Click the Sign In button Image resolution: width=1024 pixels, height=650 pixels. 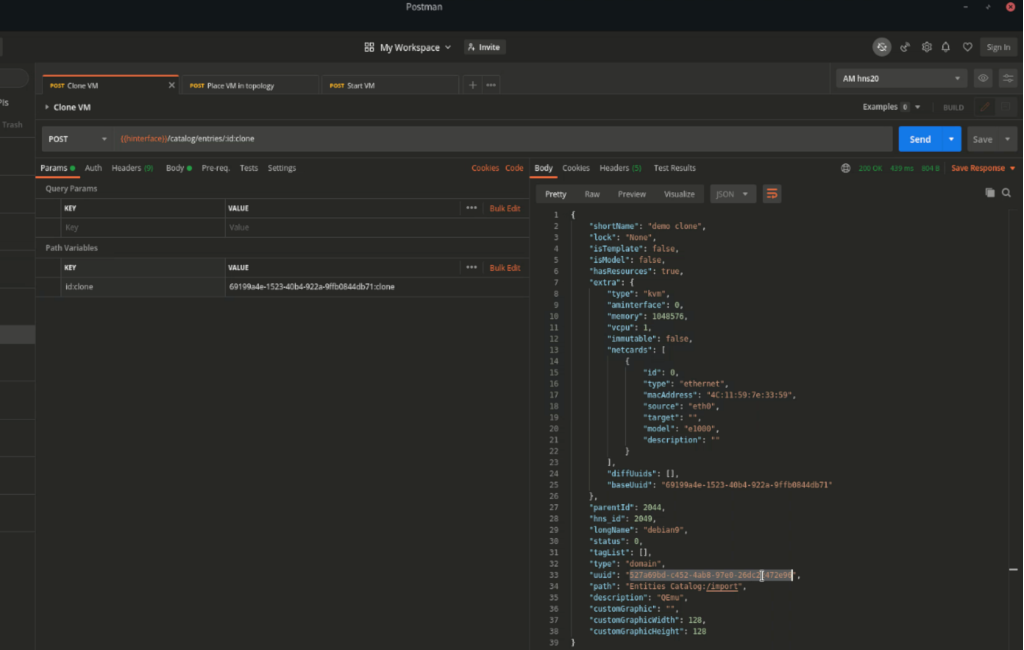(x=998, y=47)
